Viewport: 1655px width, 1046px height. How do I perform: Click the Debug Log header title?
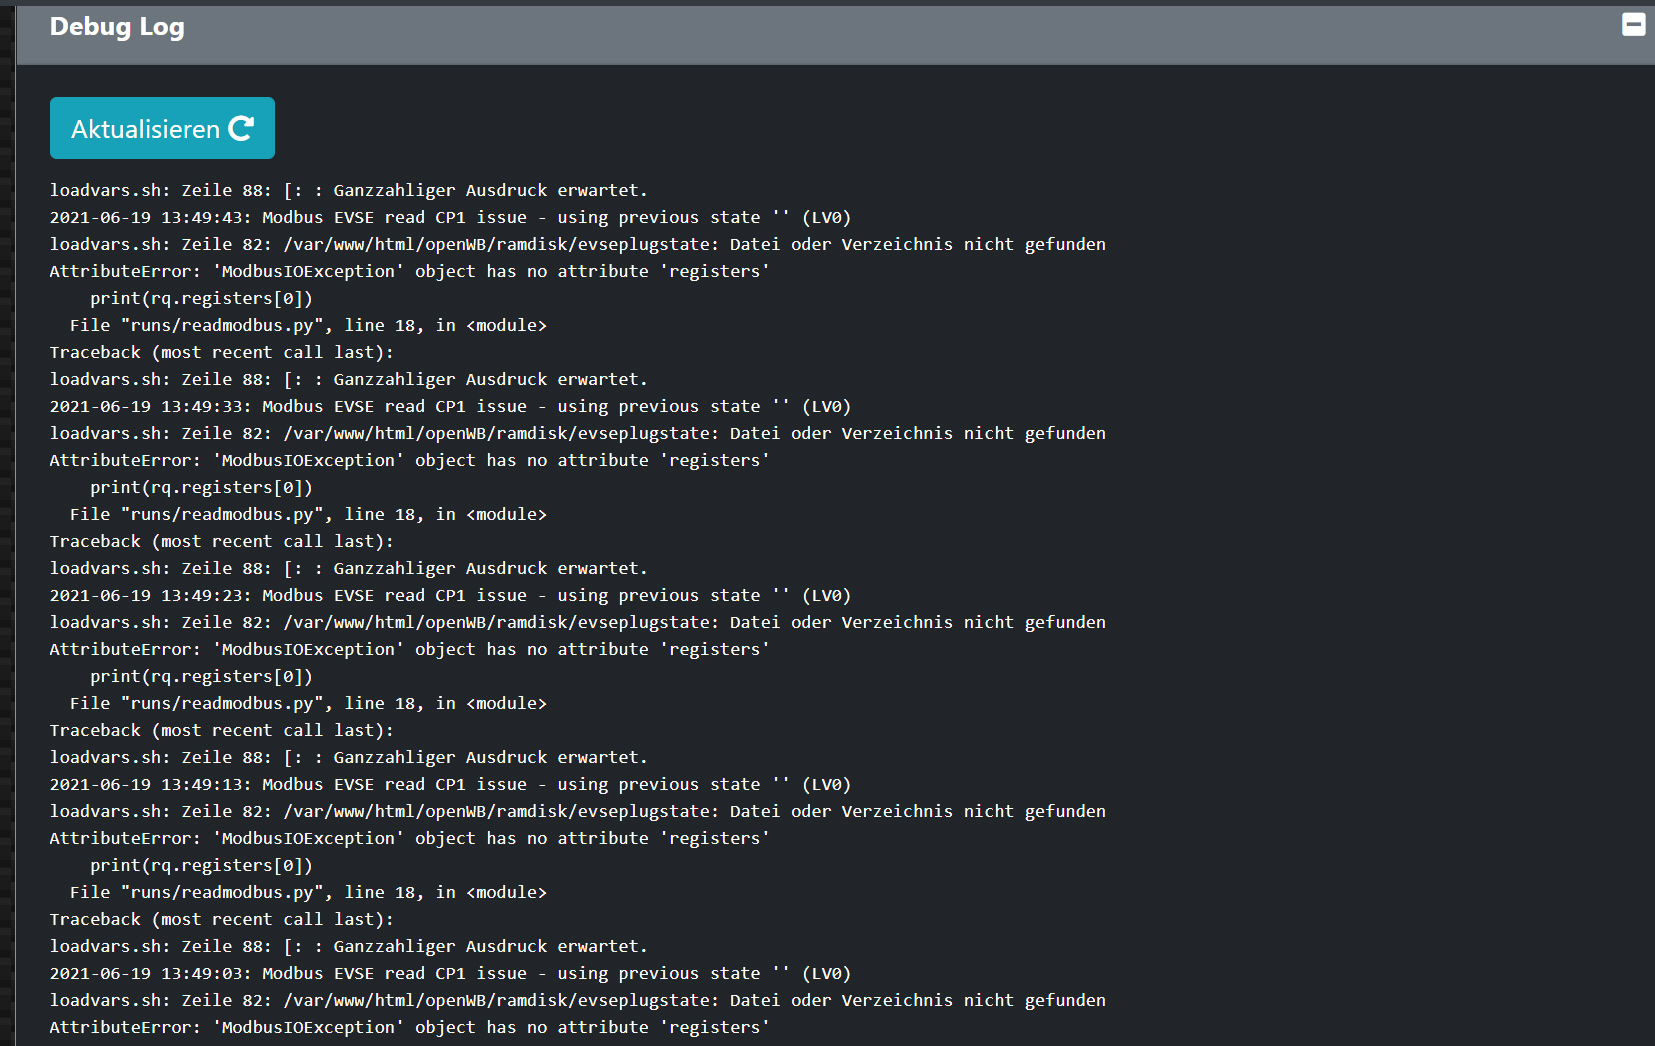point(117,27)
